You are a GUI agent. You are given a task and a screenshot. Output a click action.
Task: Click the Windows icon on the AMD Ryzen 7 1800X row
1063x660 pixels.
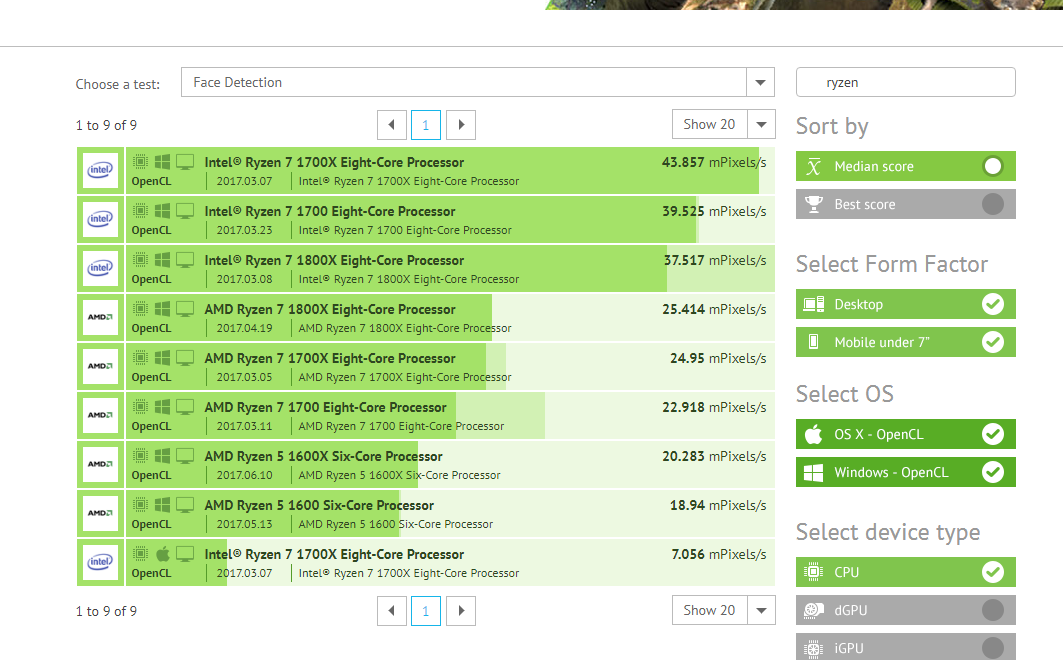point(163,309)
